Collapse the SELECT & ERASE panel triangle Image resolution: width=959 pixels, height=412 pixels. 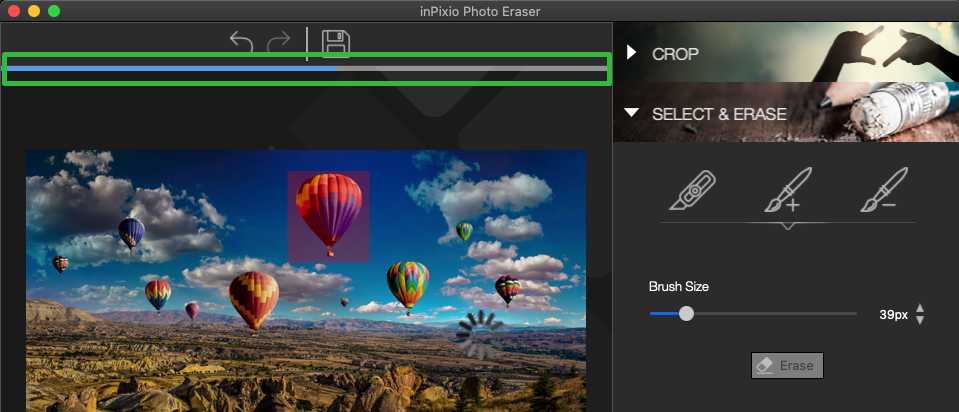(632, 113)
